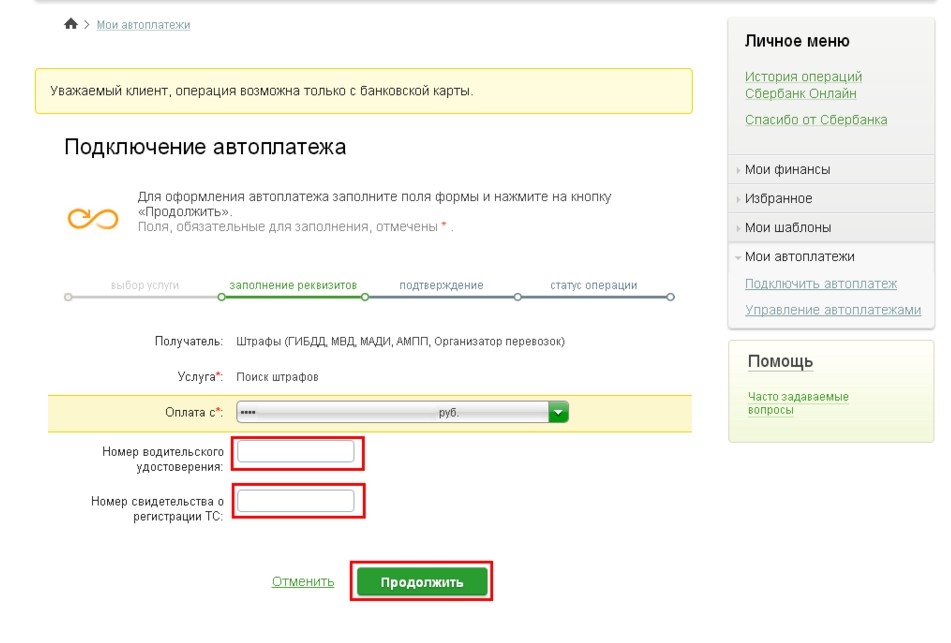Open the 'Оплата с' card dropdown arrow
This screenshot has height=643, width=951.
558,412
